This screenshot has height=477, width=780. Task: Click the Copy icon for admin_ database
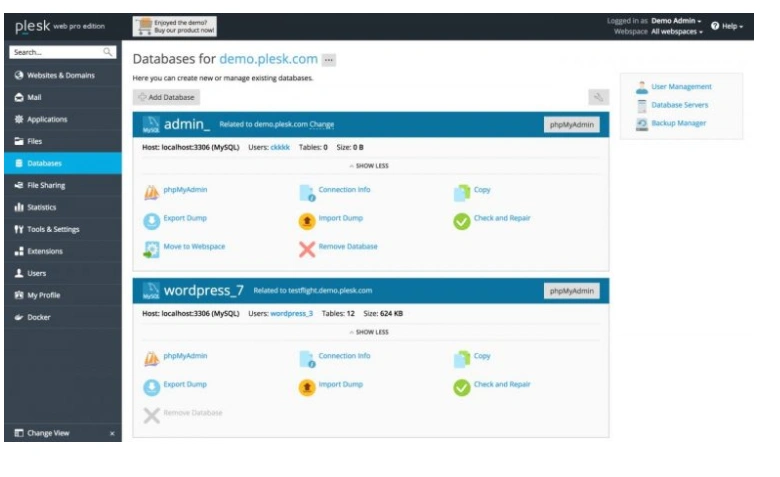click(x=462, y=192)
